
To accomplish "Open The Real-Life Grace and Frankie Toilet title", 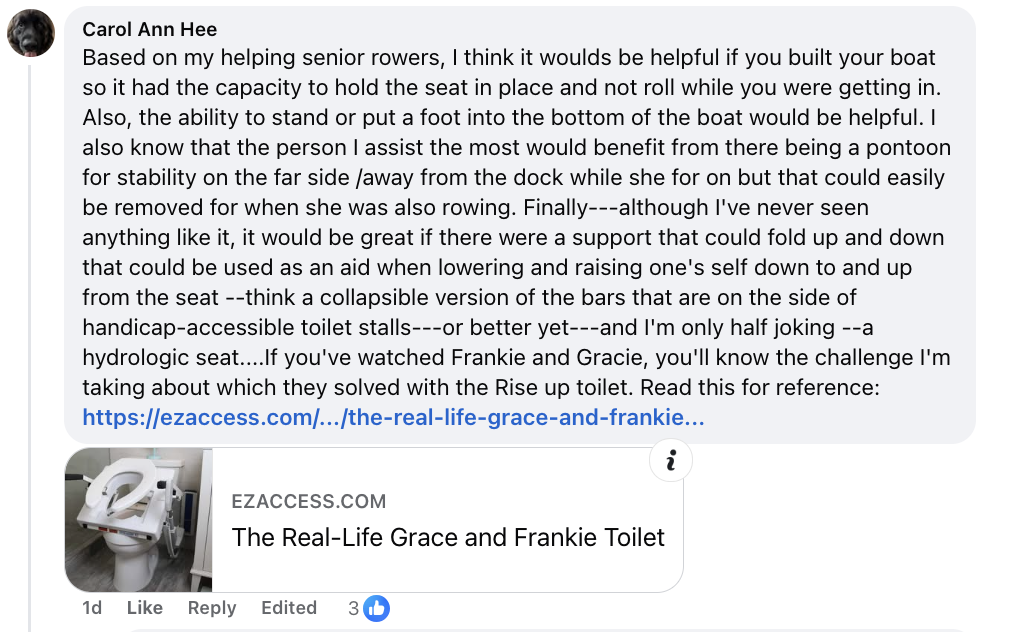I will (x=448, y=538).
